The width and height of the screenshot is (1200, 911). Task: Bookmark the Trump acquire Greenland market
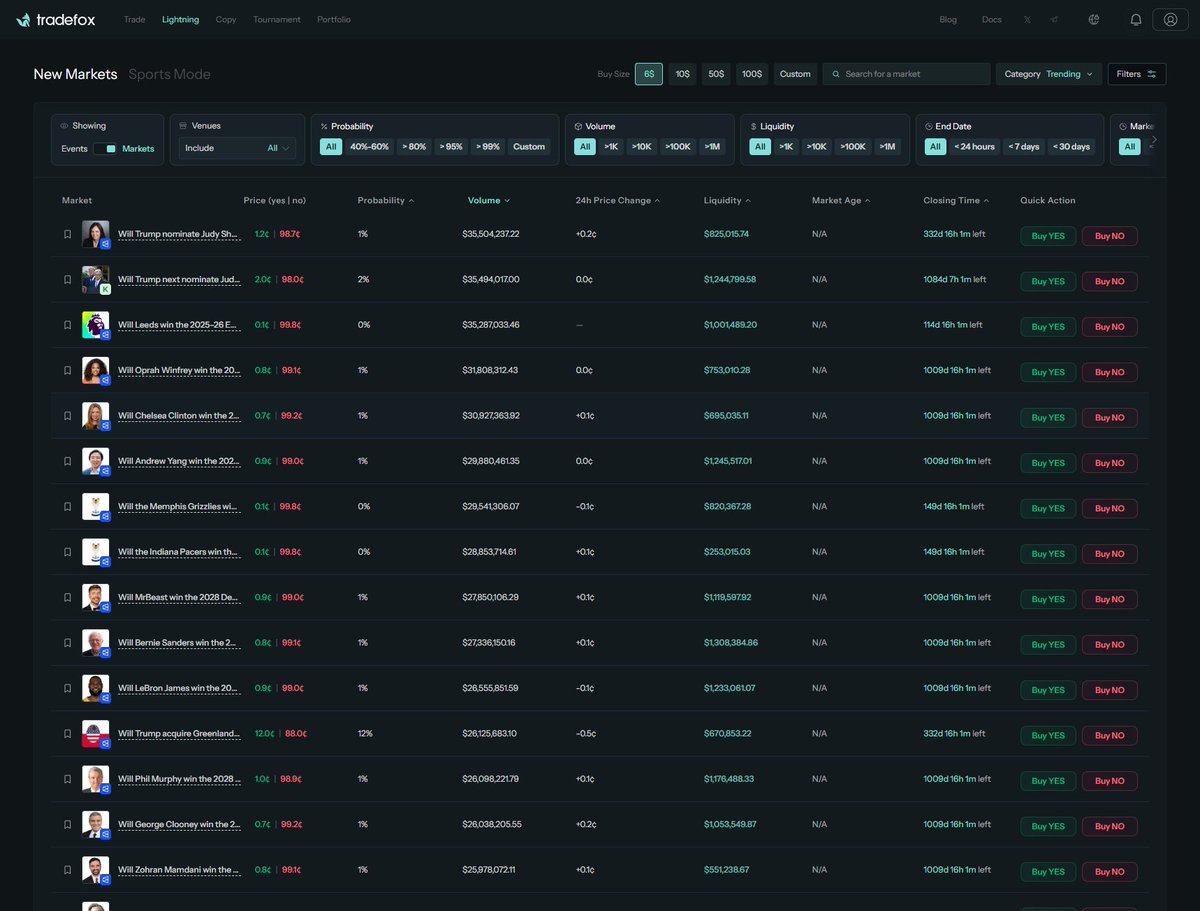tap(68, 734)
